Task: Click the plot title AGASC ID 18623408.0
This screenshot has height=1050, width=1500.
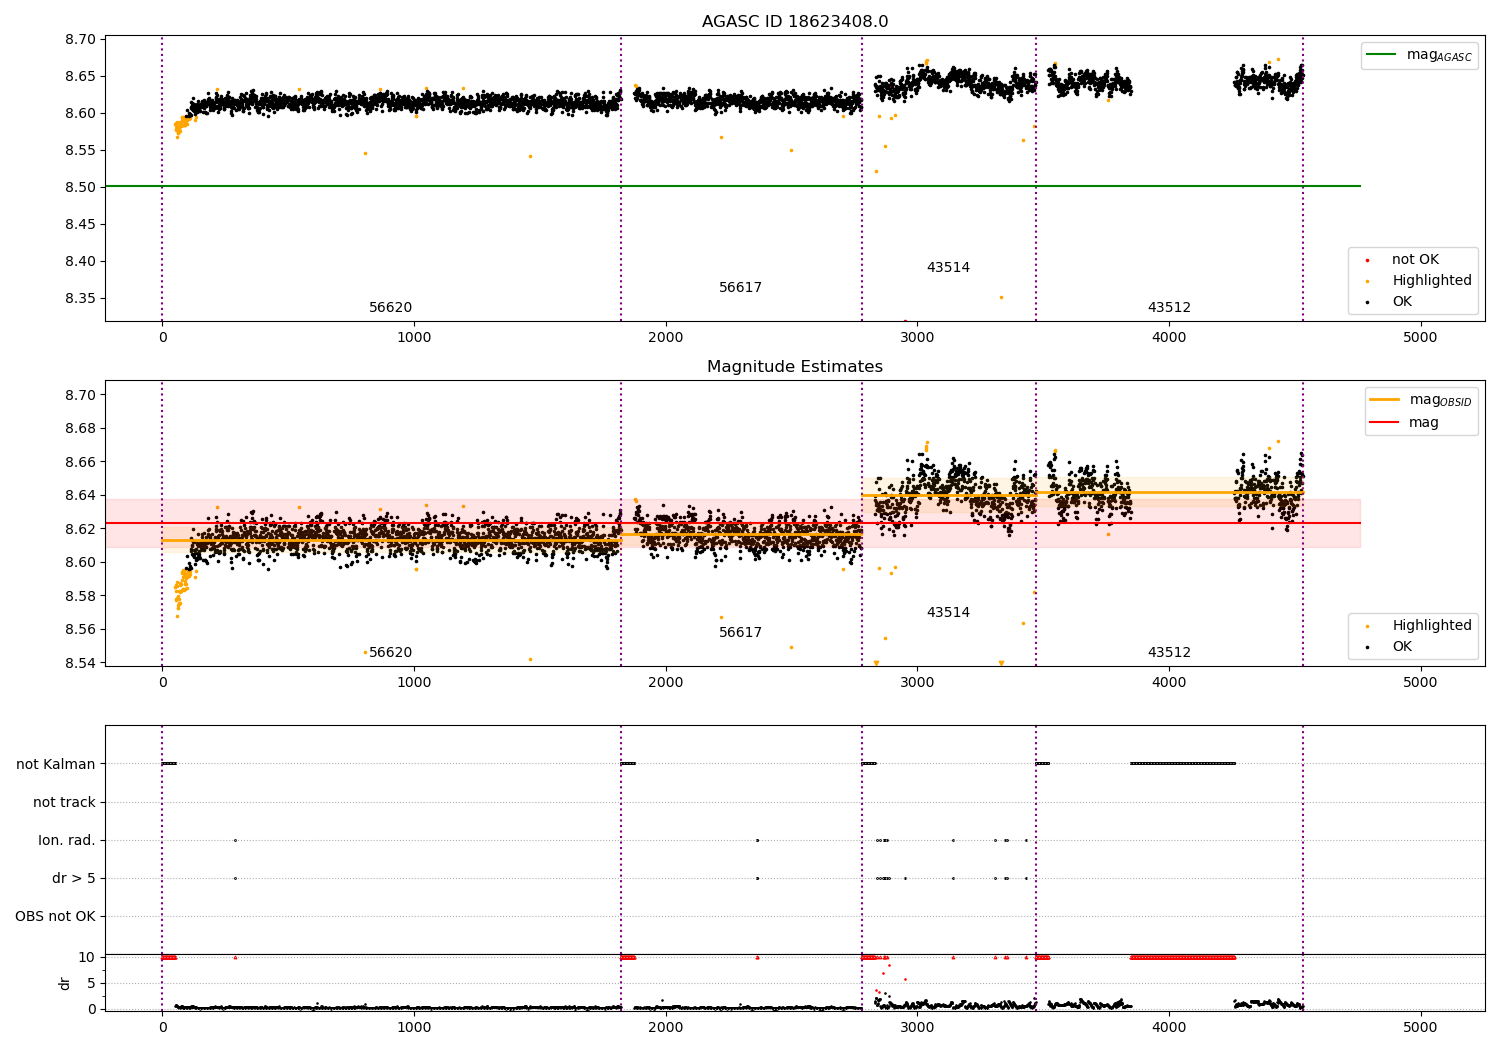Action: click(x=795, y=22)
